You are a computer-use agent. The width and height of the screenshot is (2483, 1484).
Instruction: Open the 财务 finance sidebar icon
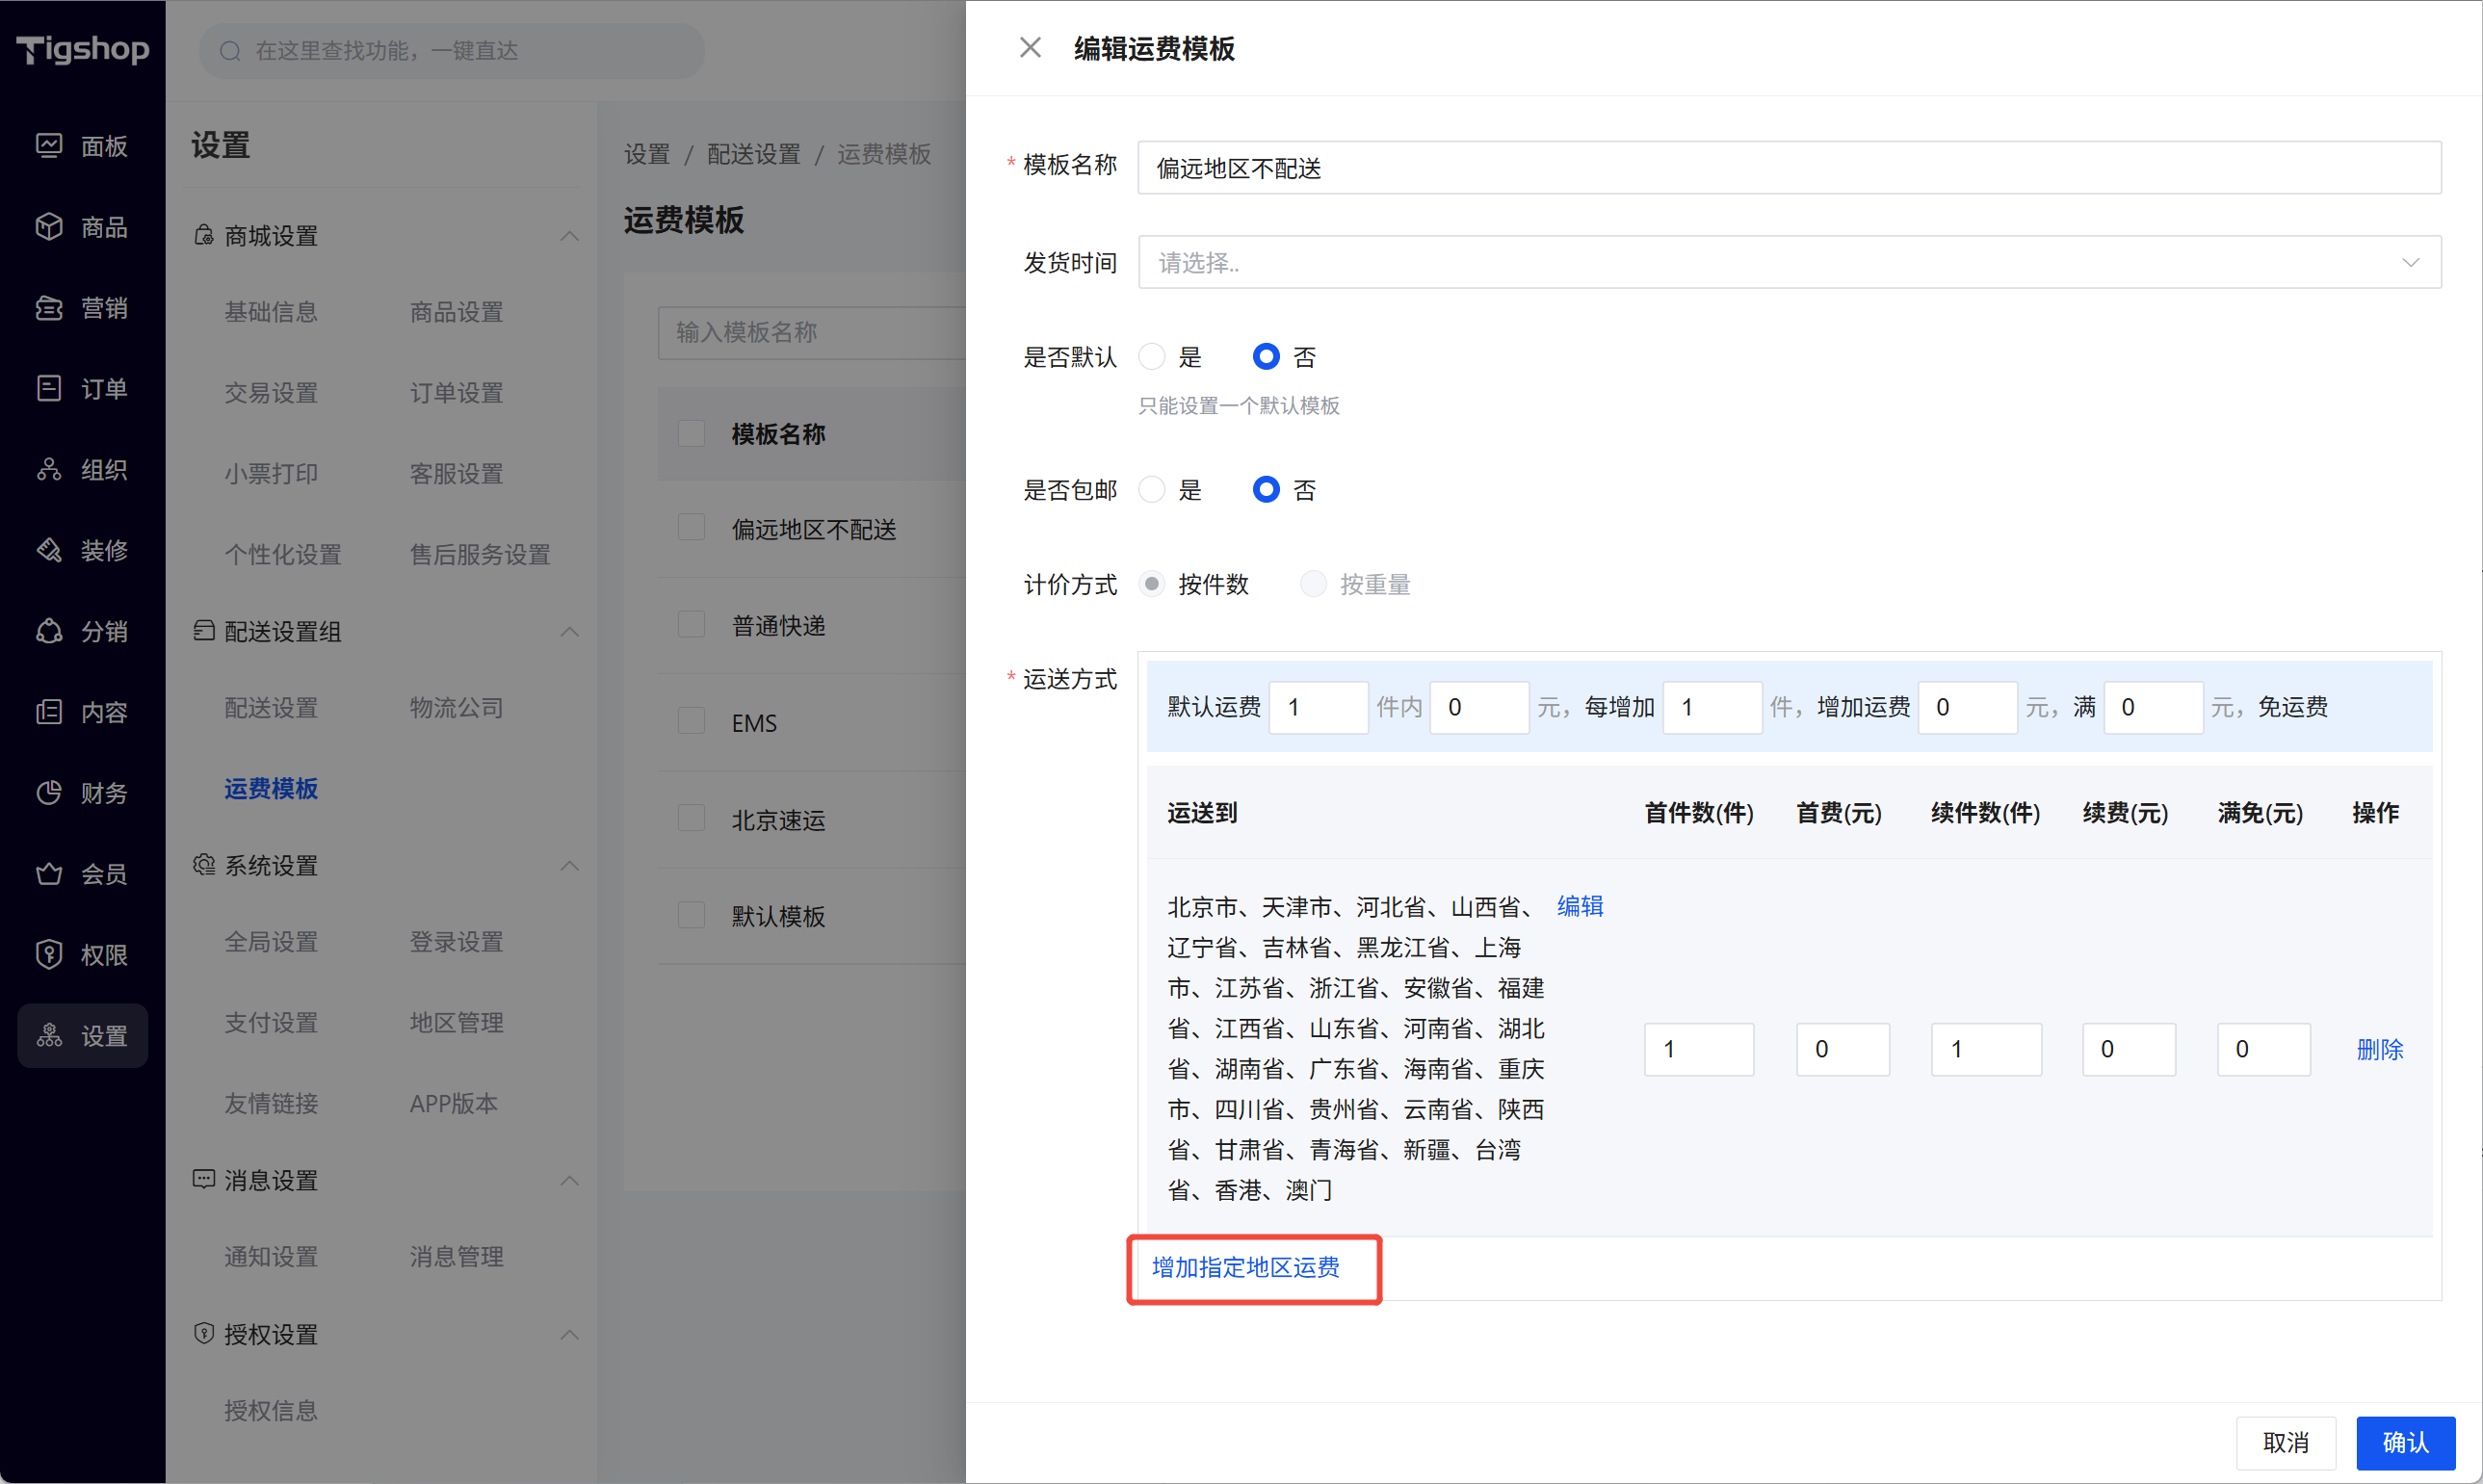point(49,793)
